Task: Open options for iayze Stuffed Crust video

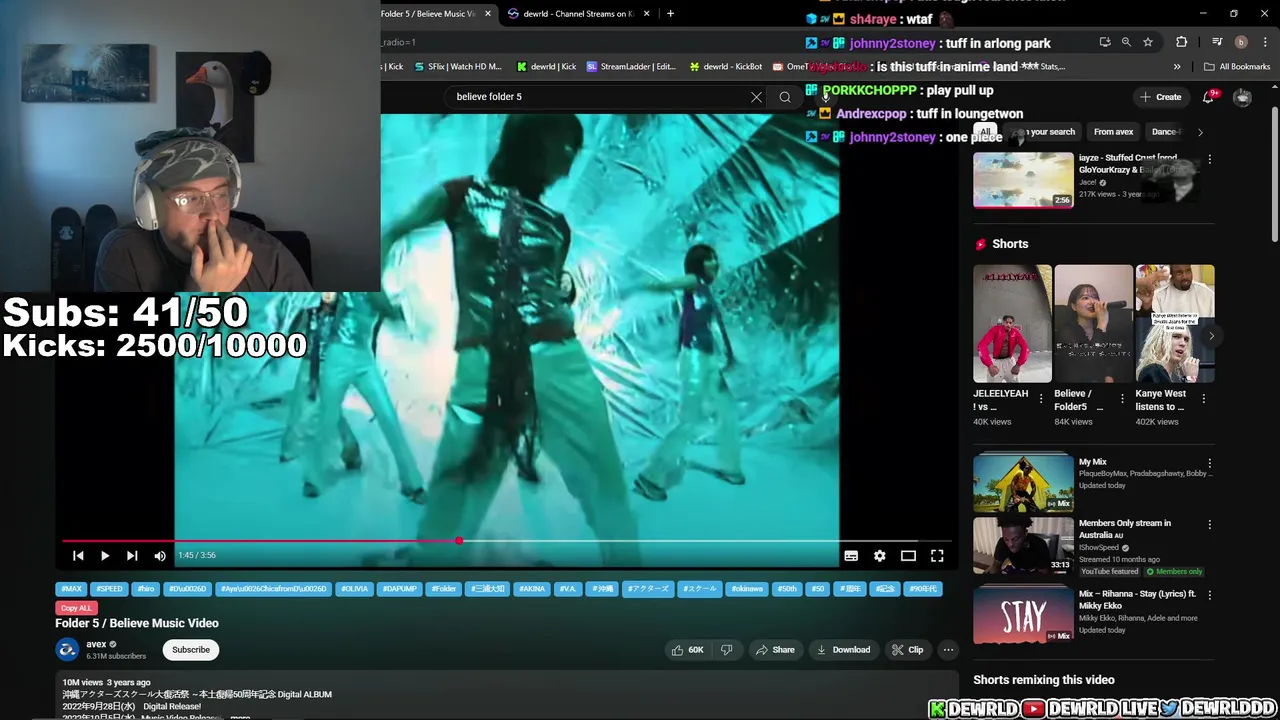Action: (x=1209, y=160)
